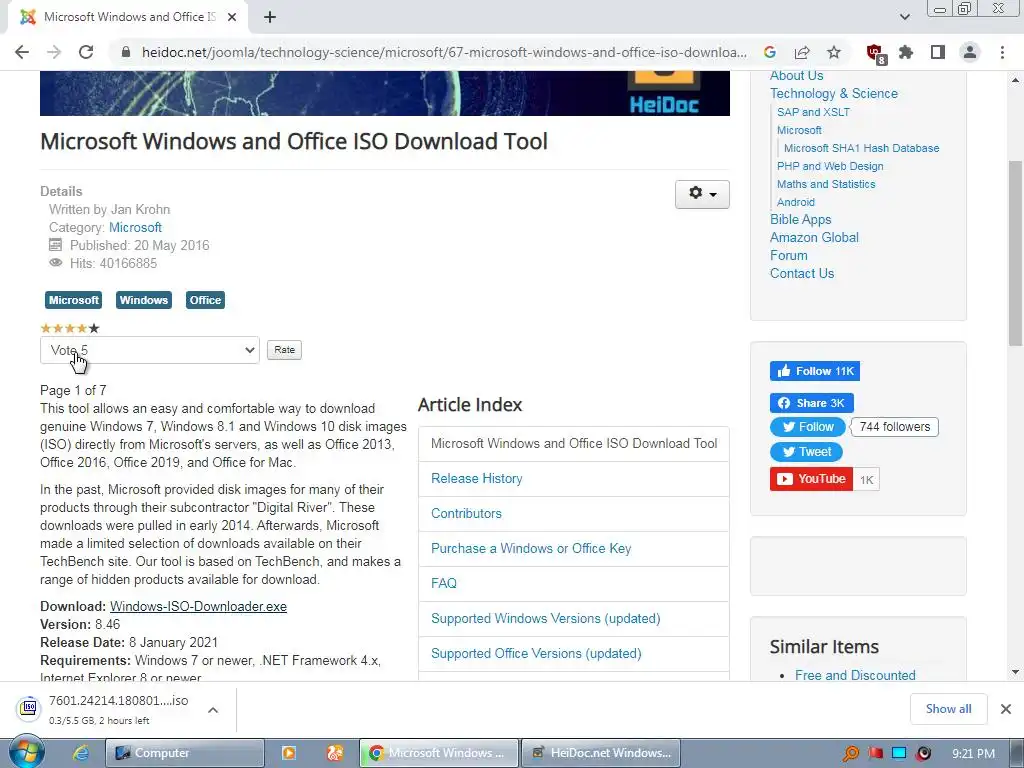
Task: Go forward using the browser forward arrow
Action: pyautogui.click(x=54, y=52)
